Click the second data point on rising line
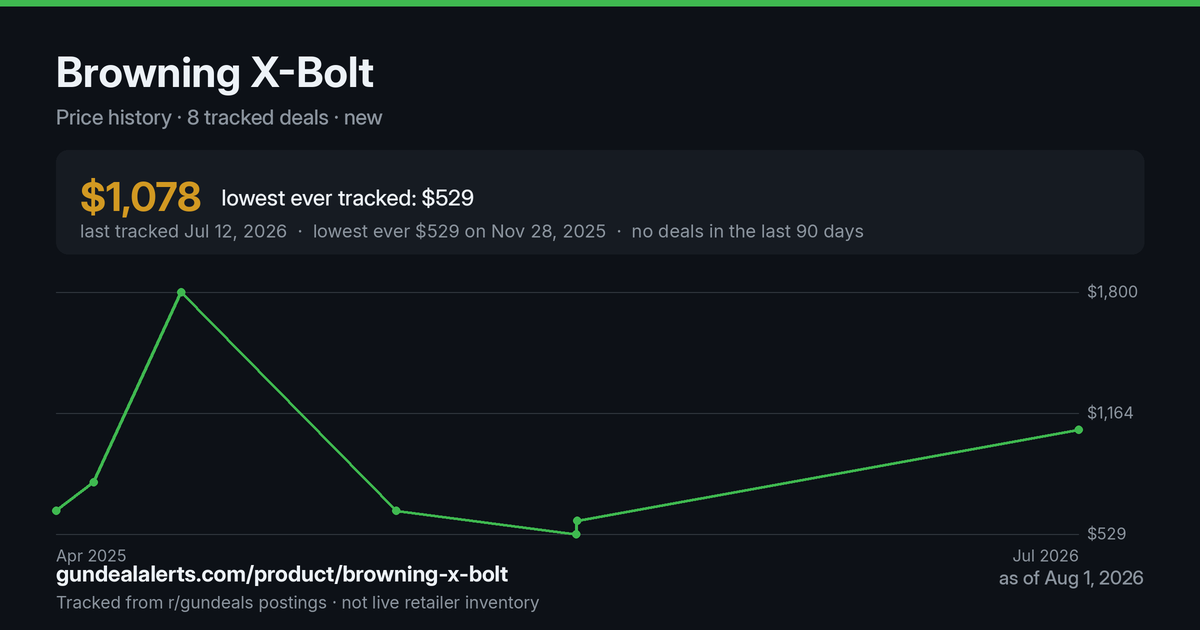1200x630 pixels. [x=94, y=482]
